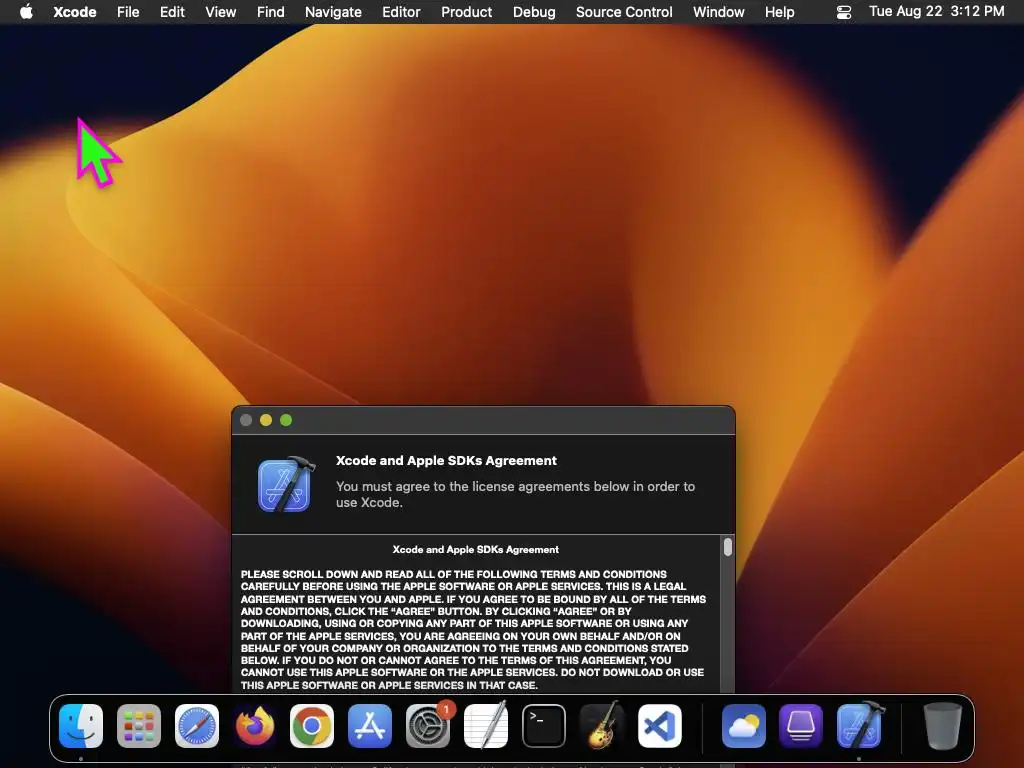Image resolution: width=1024 pixels, height=768 pixels.
Task: Open the Source Control menu
Action: [x=624, y=12]
